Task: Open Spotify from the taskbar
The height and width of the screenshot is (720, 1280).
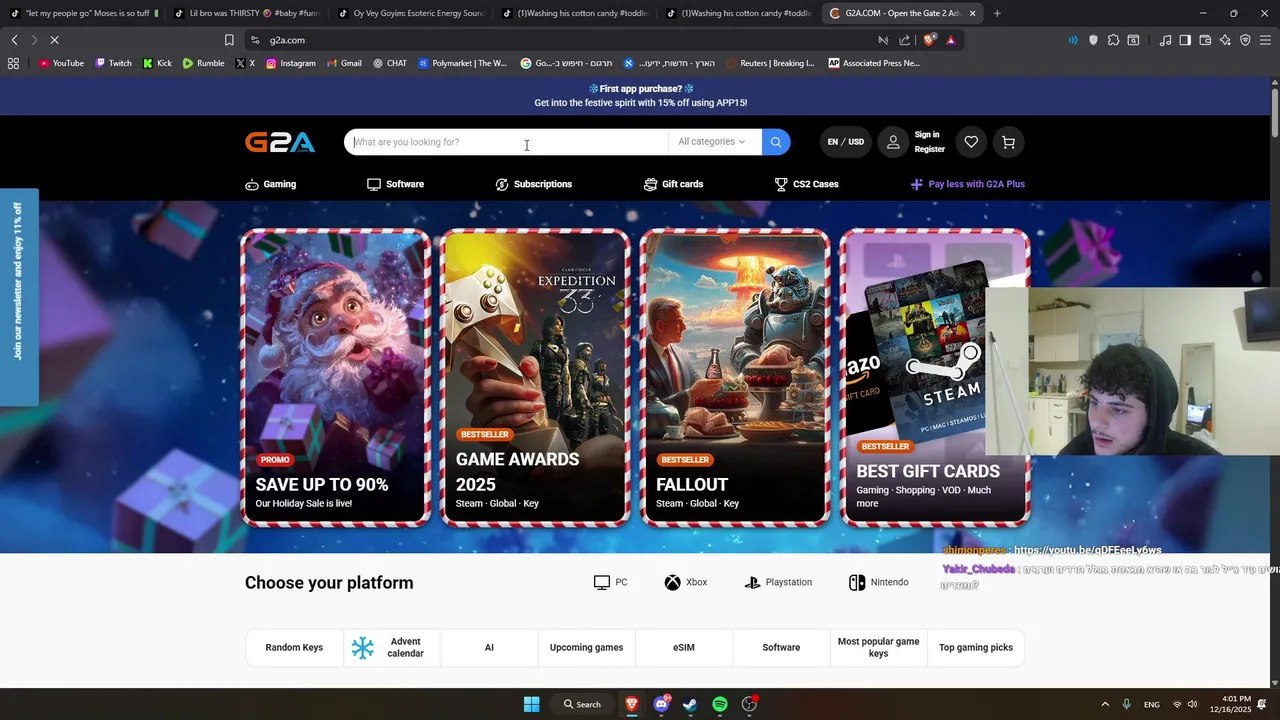Action: coord(720,704)
